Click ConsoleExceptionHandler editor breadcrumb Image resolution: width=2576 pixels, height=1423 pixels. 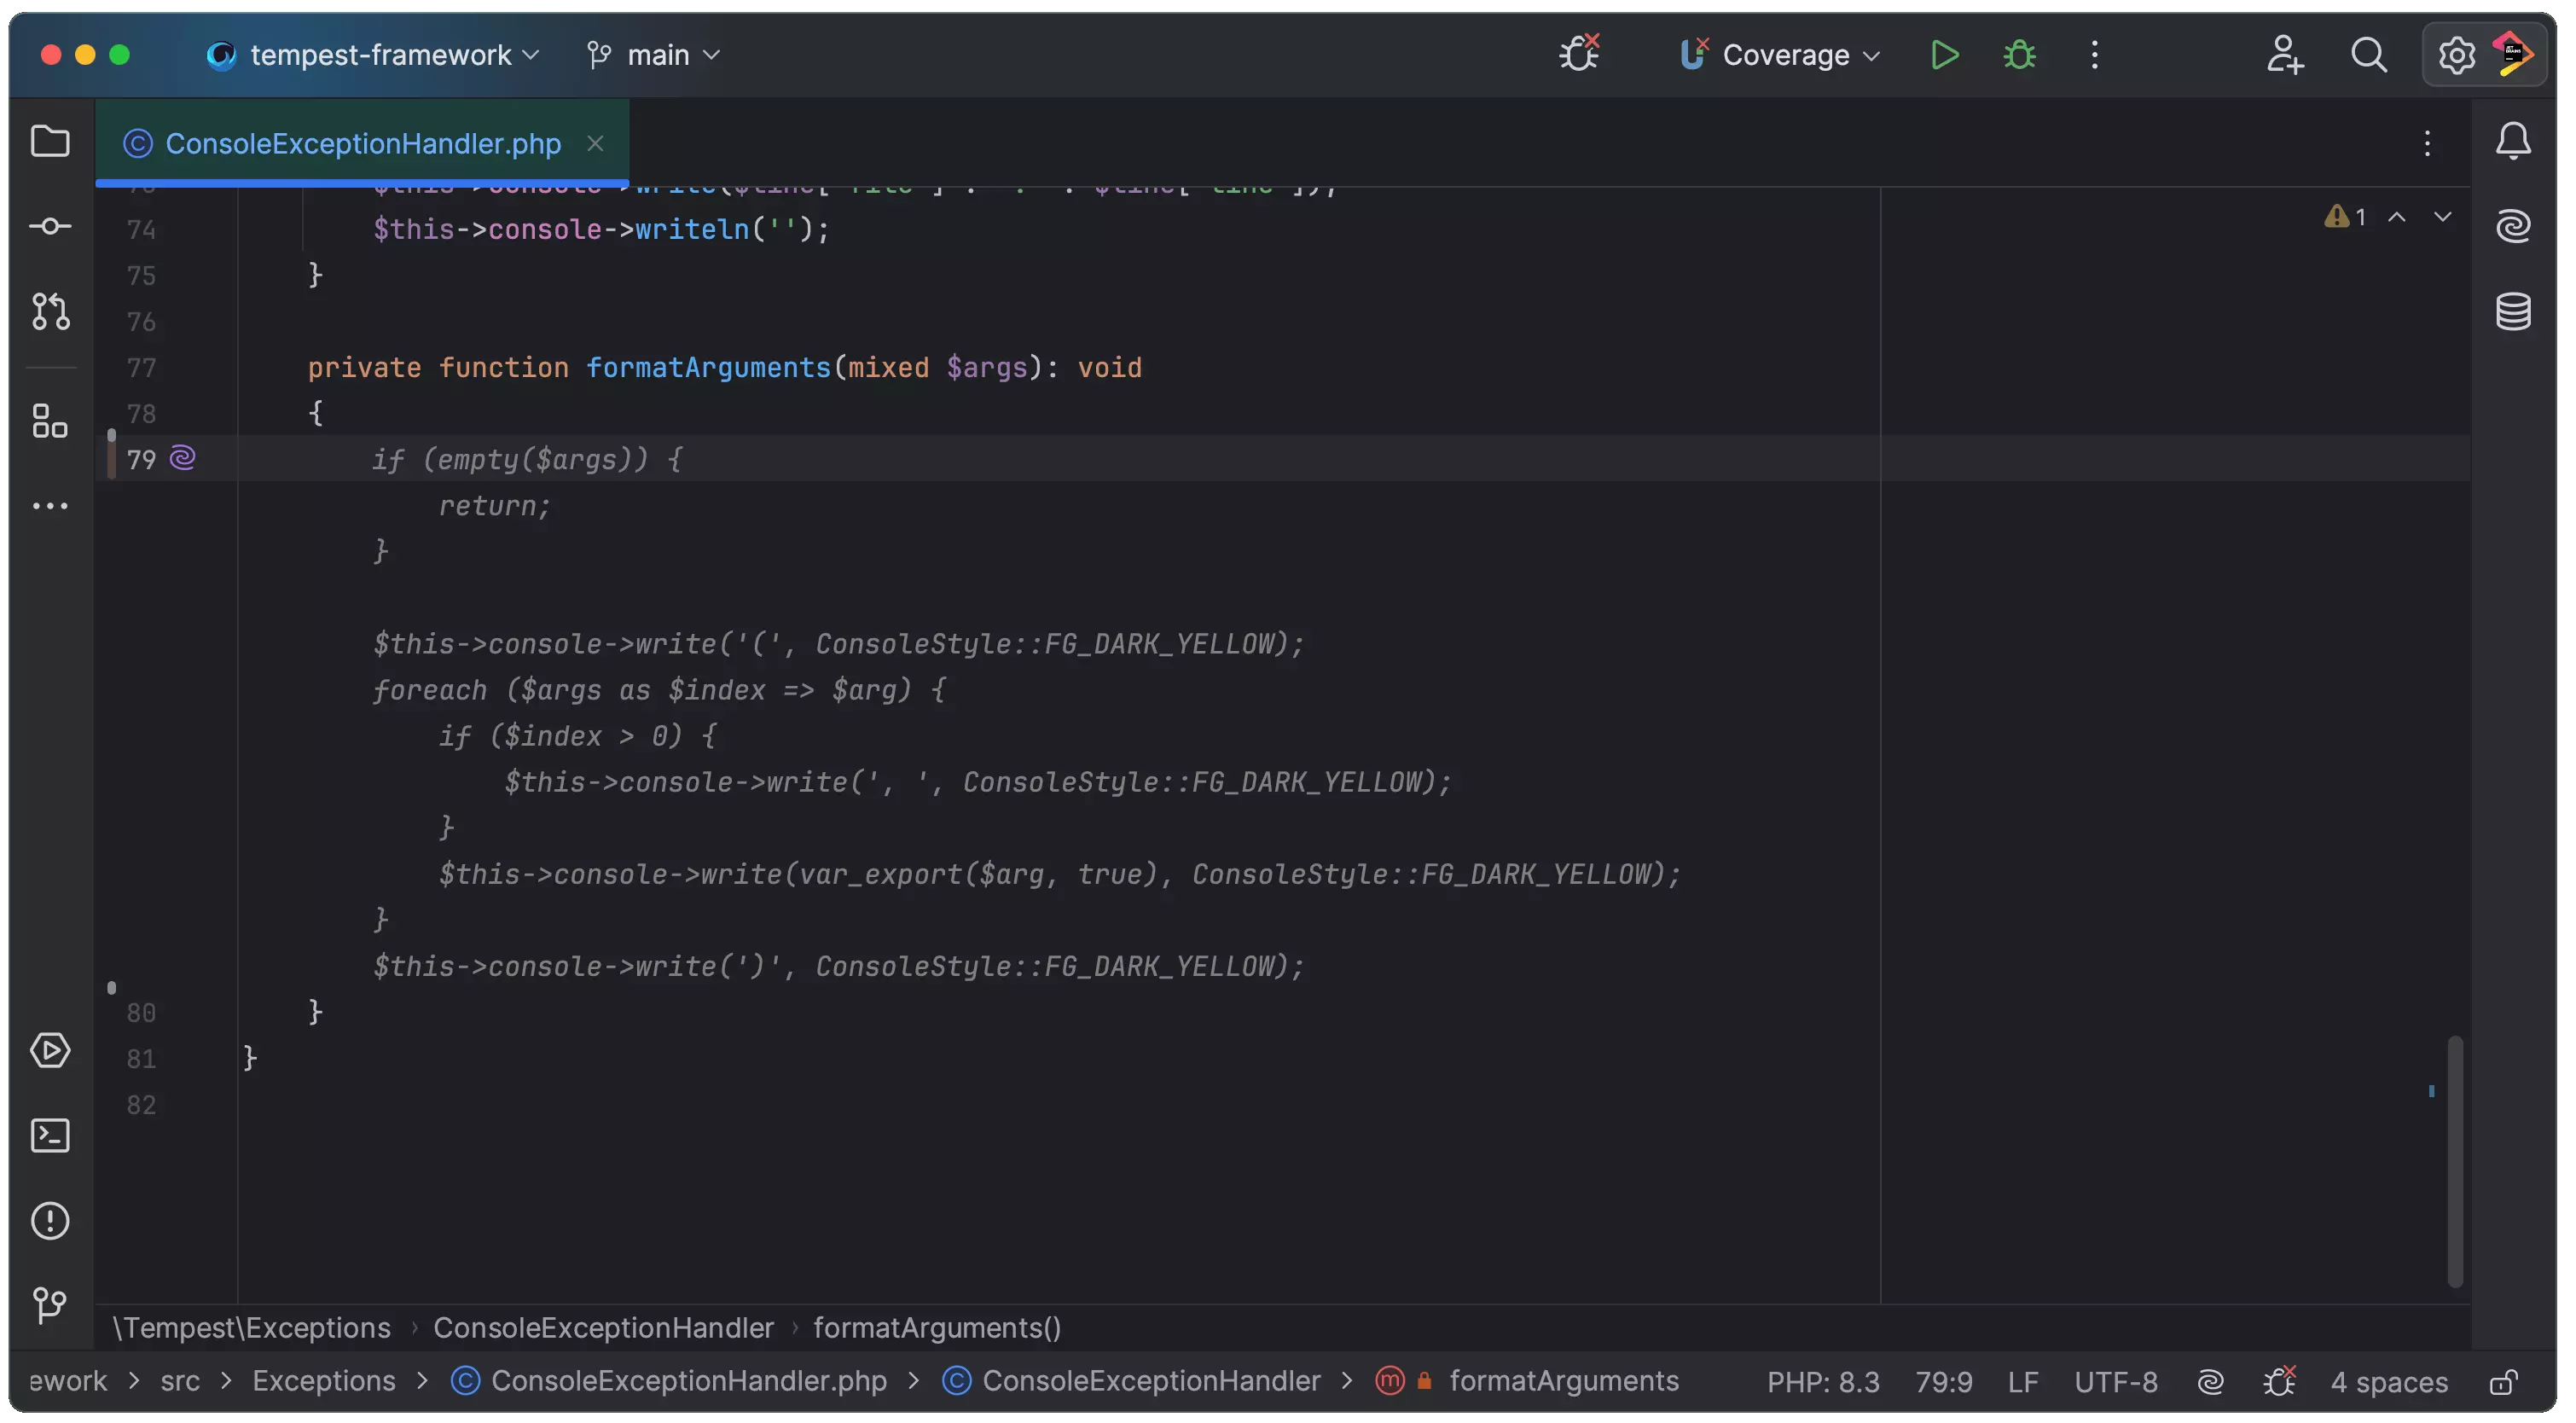pos(603,1327)
